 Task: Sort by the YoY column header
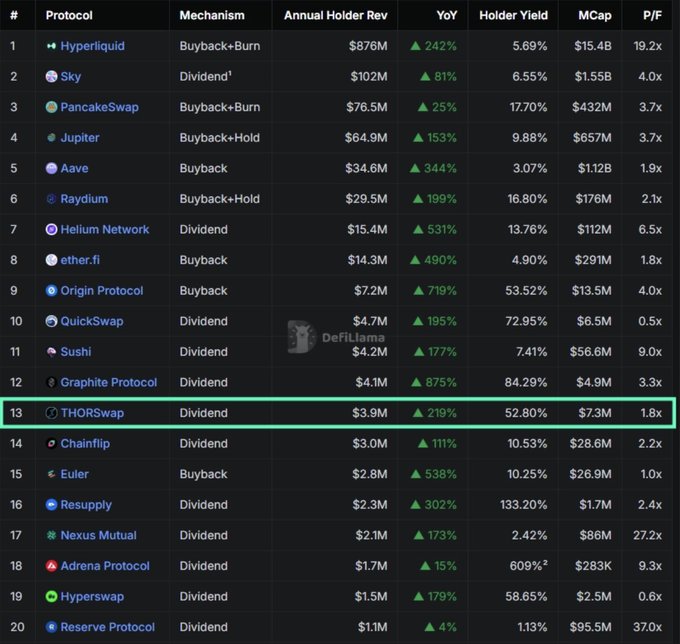(446, 16)
